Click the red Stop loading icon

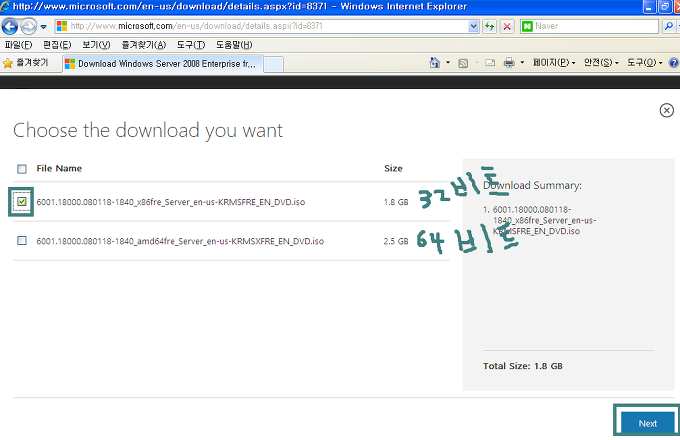(x=507, y=26)
